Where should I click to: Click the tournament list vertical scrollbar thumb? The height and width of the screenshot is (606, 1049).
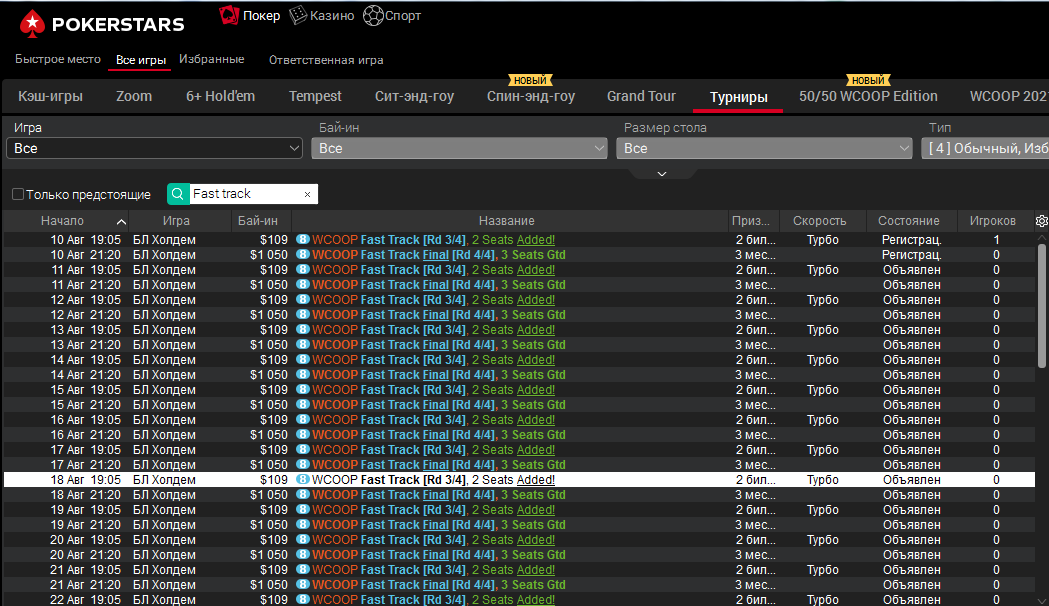tap(1042, 306)
